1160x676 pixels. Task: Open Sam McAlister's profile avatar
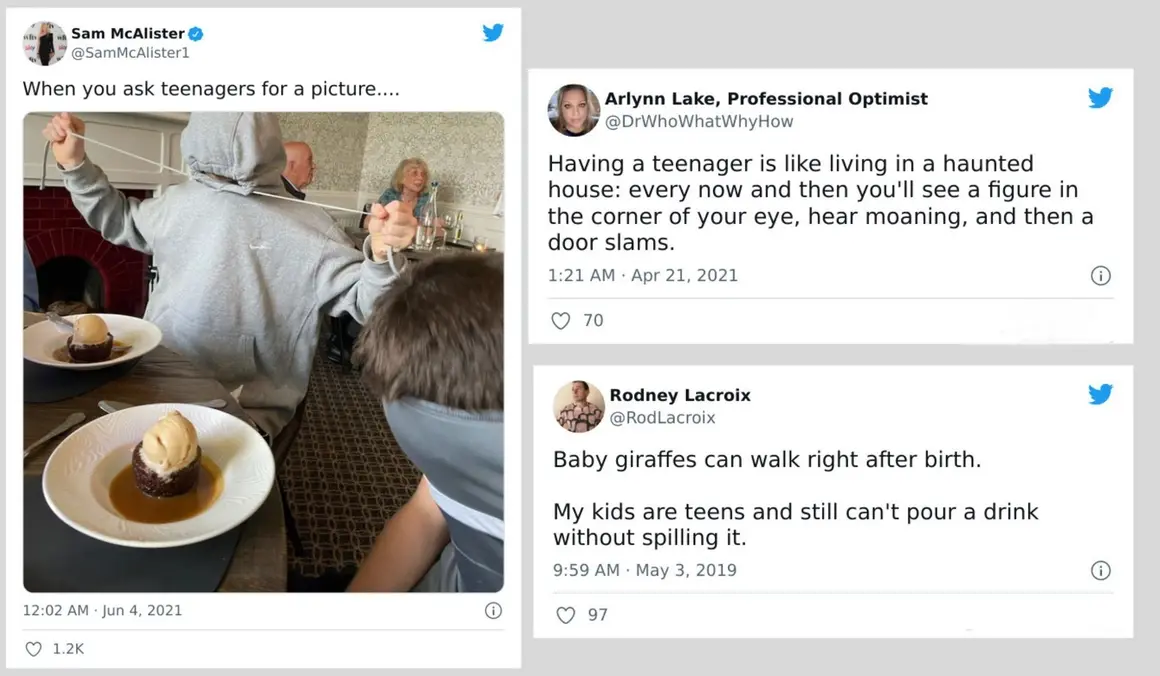44,43
